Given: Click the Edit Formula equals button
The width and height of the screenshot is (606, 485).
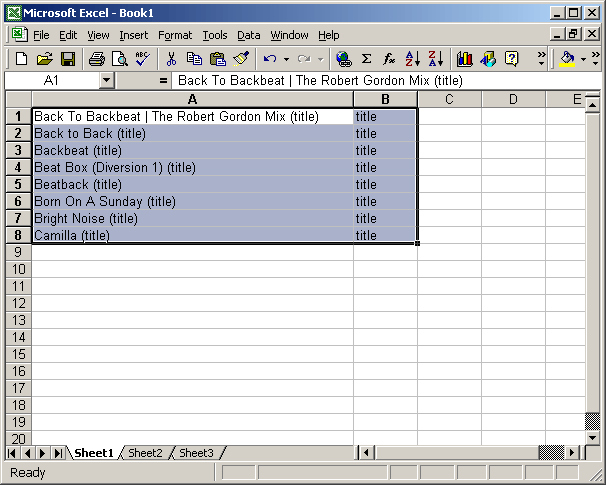Looking at the screenshot, I should [163, 81].
